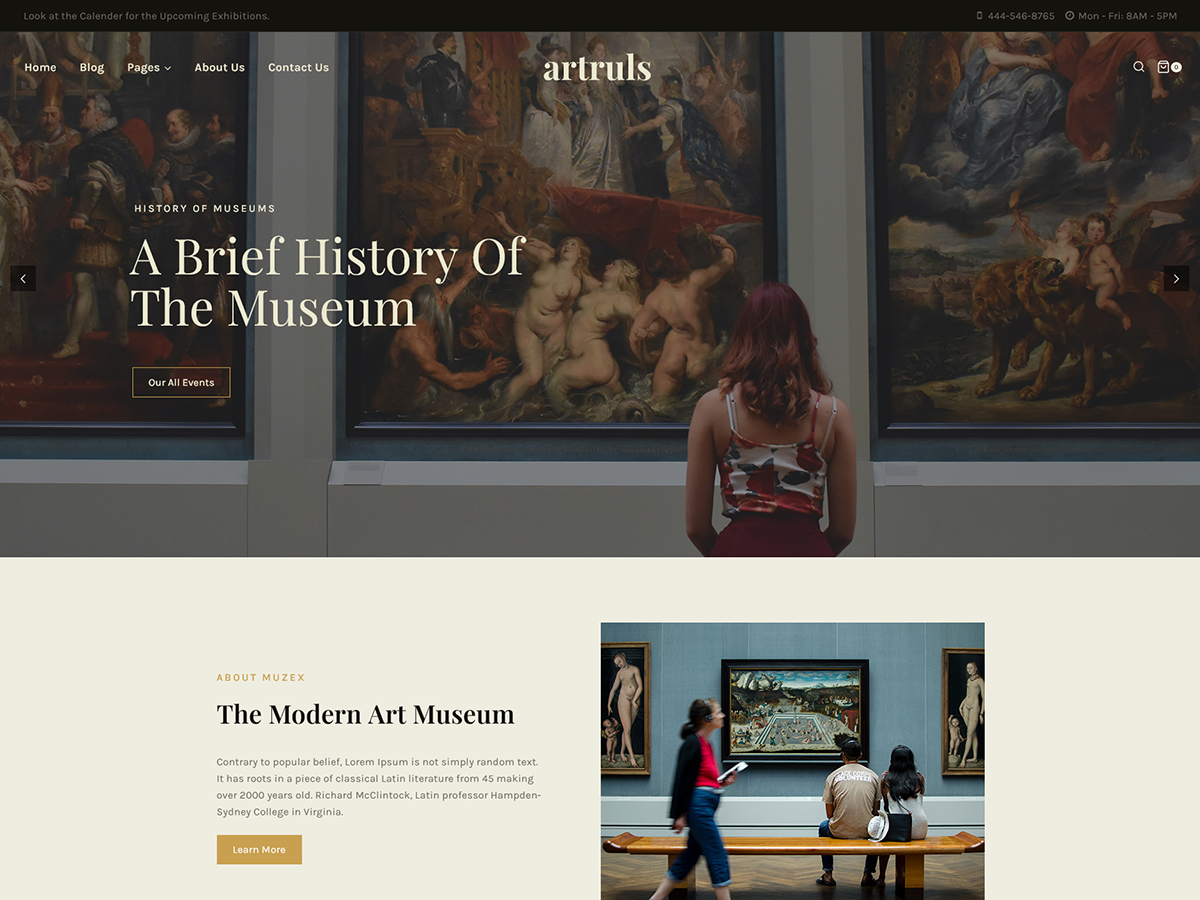Open the Blog menu item

(92, 68)
